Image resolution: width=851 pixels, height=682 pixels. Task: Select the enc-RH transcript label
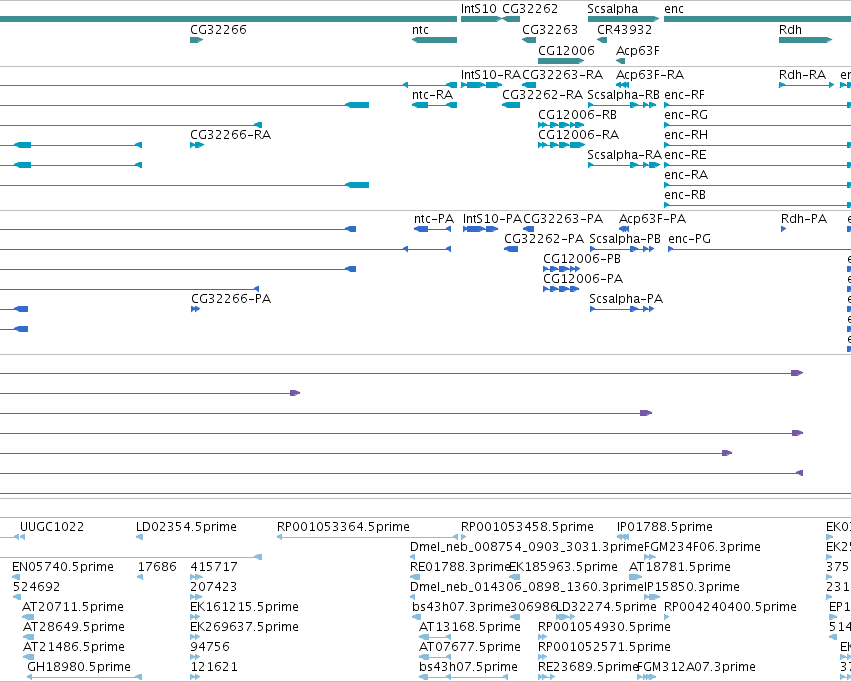pos(686,135)
